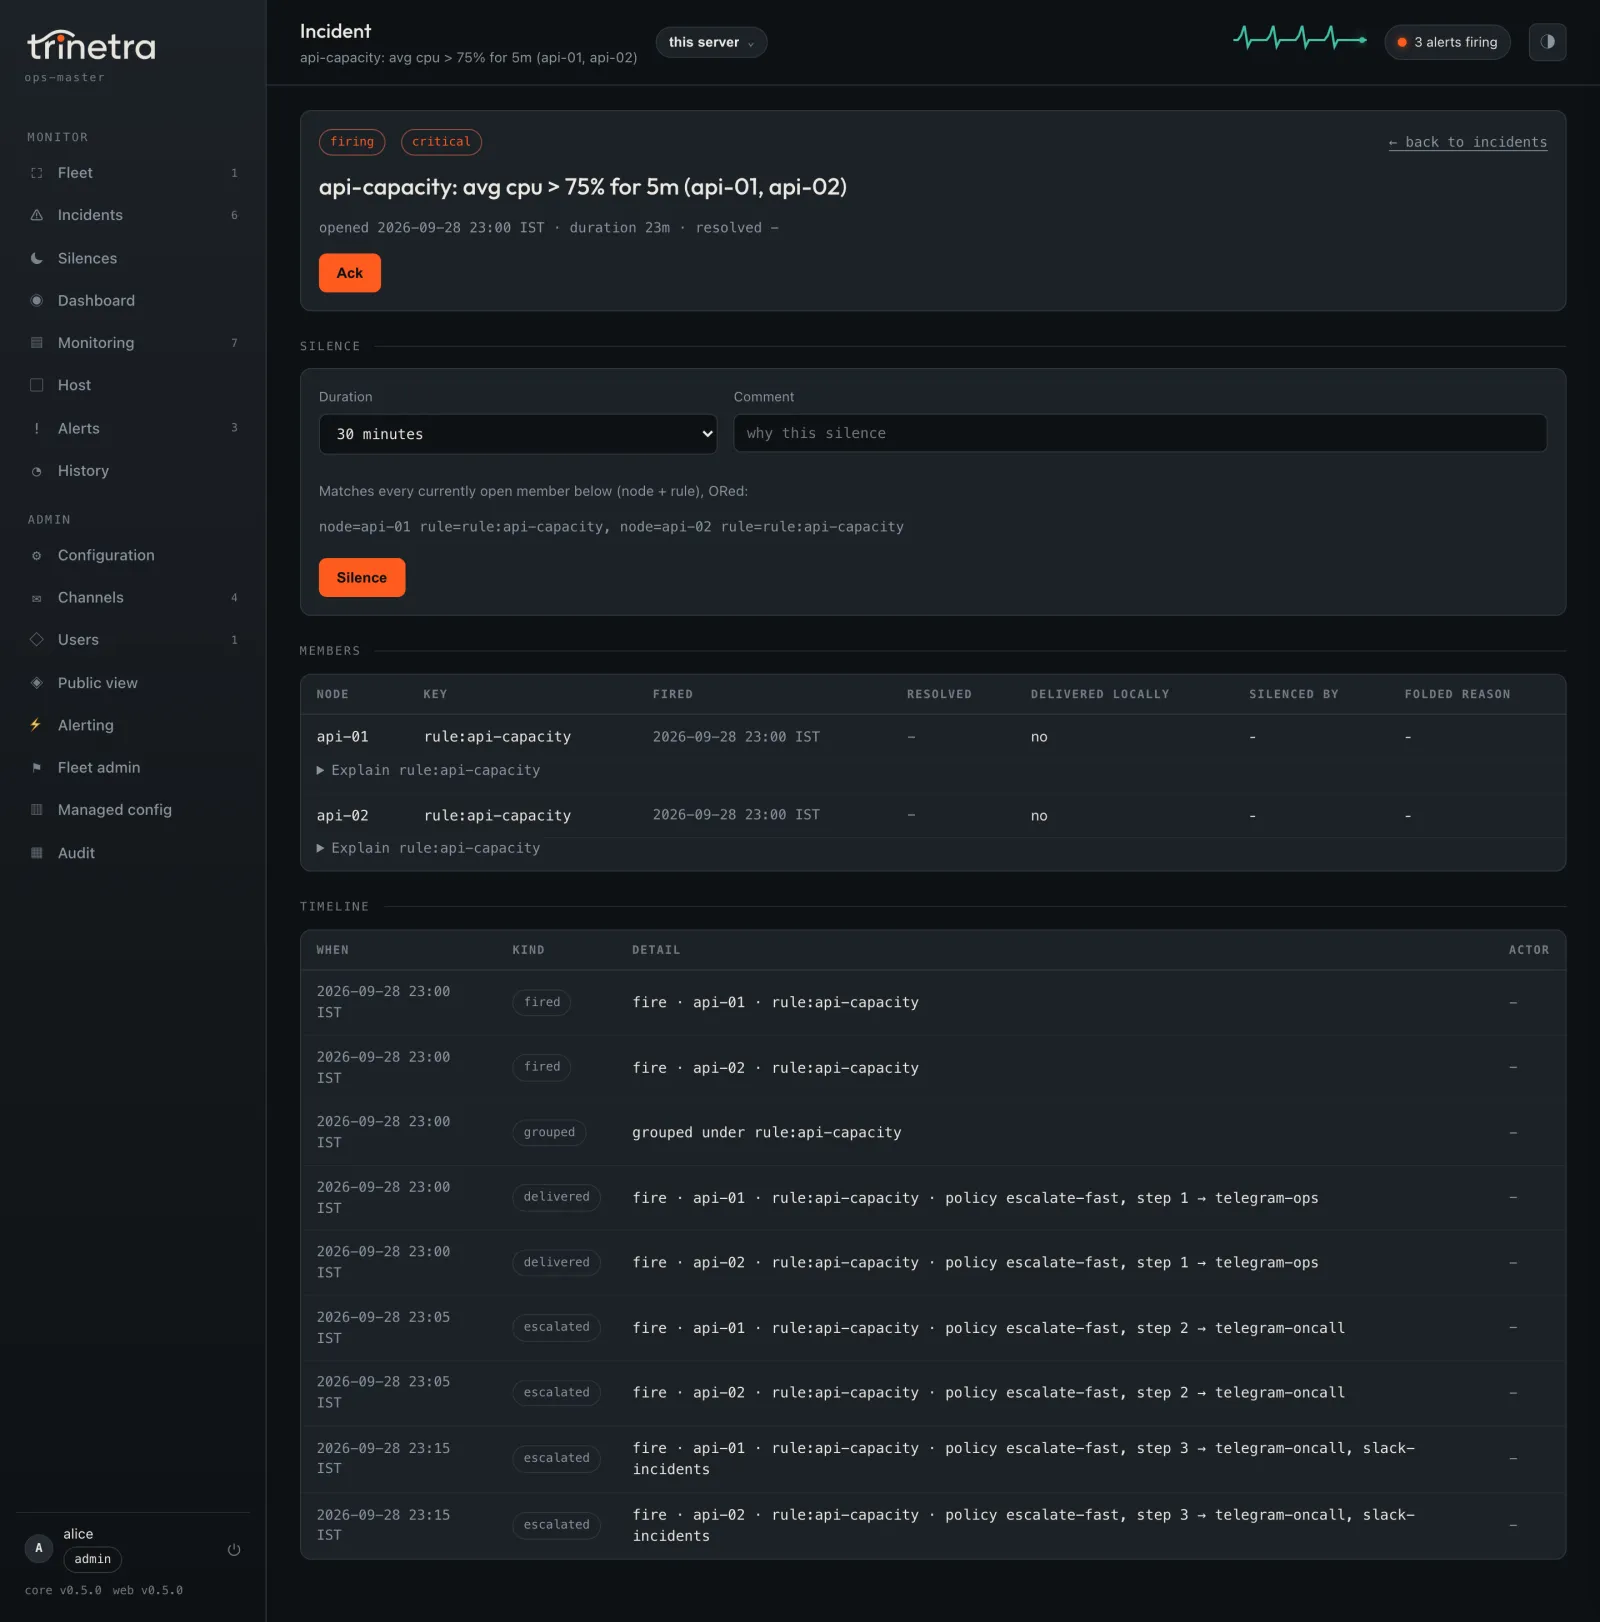Expand Explain rule:api-capacity for api-02
Image resolution: width=1600 pixels, height=1622 pixels.
pos(428,848)
